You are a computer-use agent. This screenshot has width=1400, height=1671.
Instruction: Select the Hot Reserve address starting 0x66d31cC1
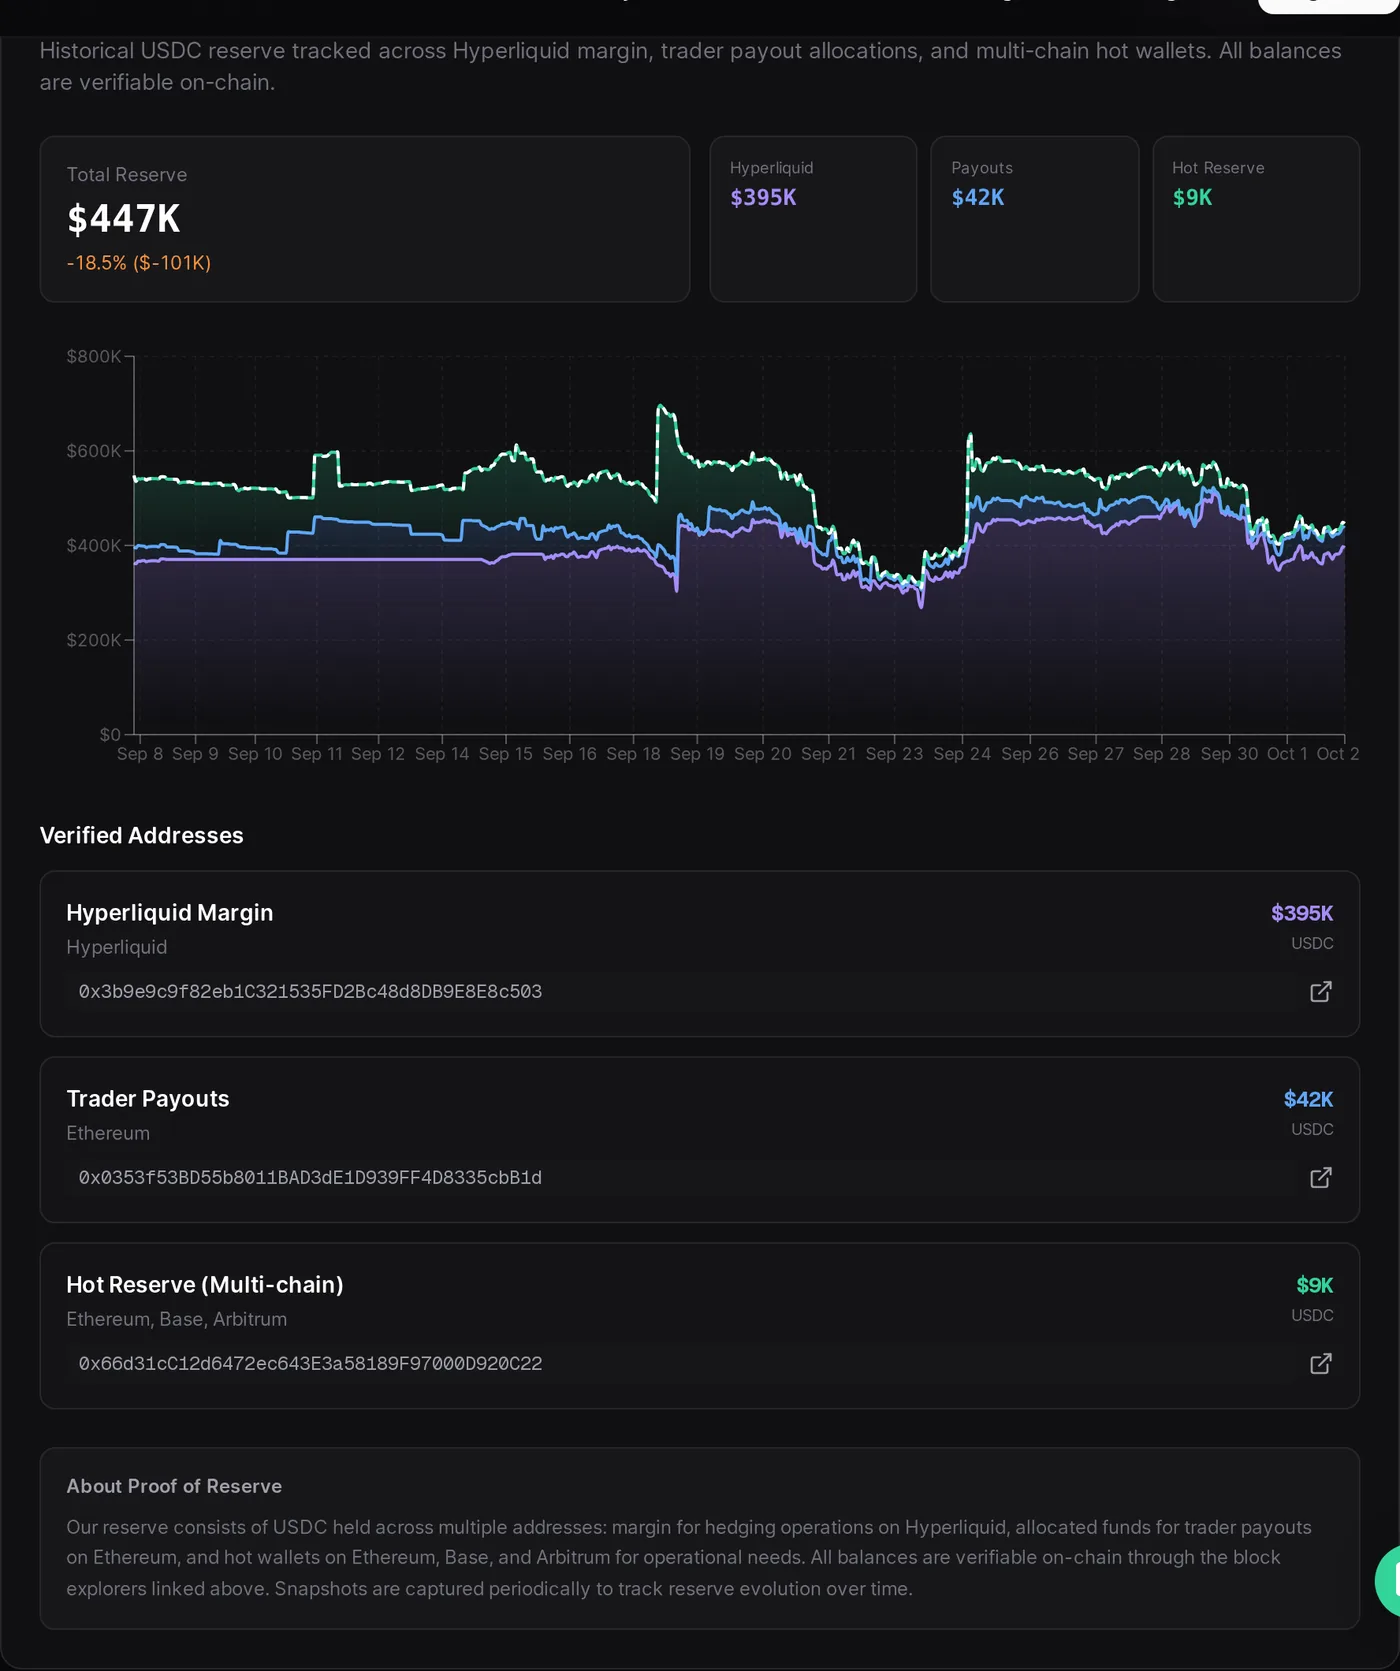coord(310,1363)
